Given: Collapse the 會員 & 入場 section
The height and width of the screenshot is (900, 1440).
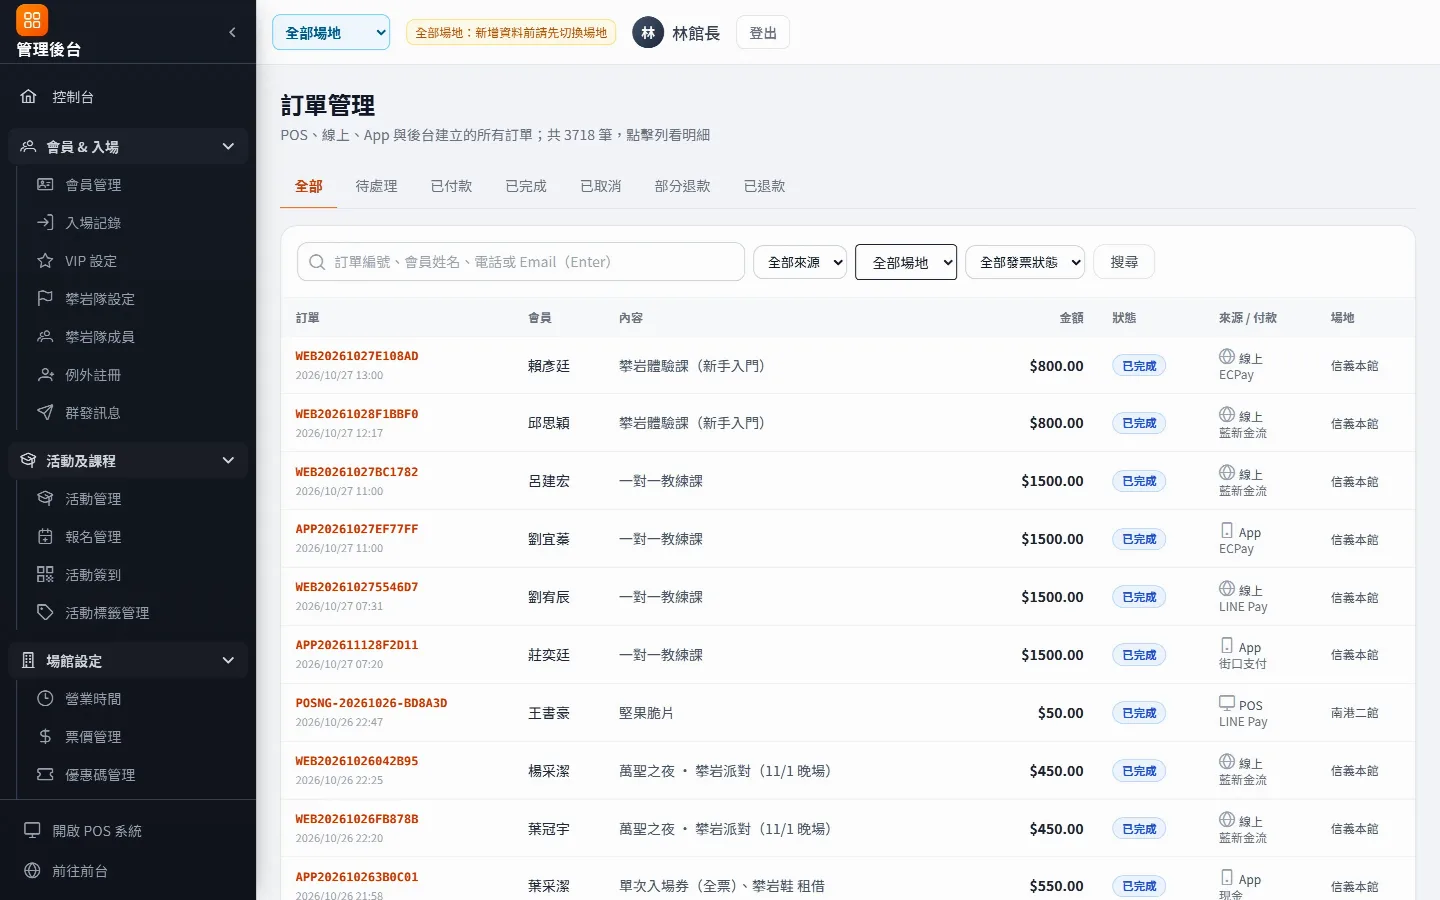Looking at the screenshot, I should (x=128, y=147).
